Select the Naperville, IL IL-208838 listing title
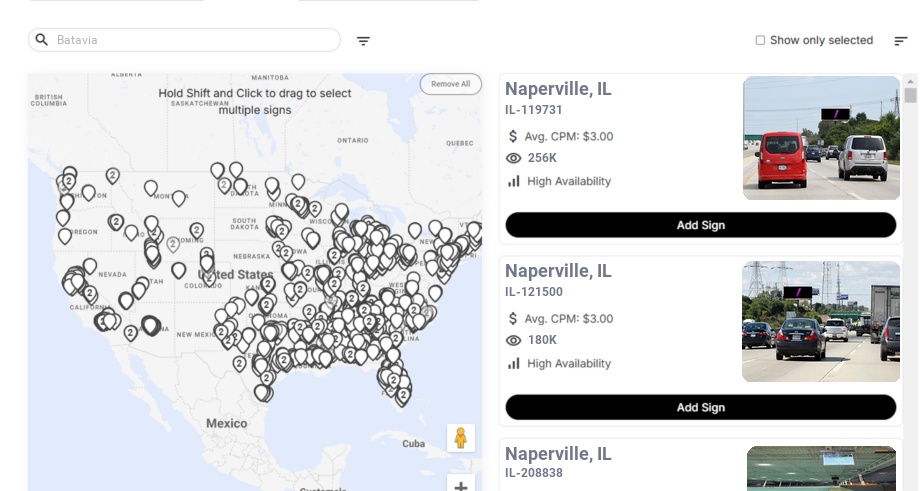The image size is (920, 491). coord(558,454)
